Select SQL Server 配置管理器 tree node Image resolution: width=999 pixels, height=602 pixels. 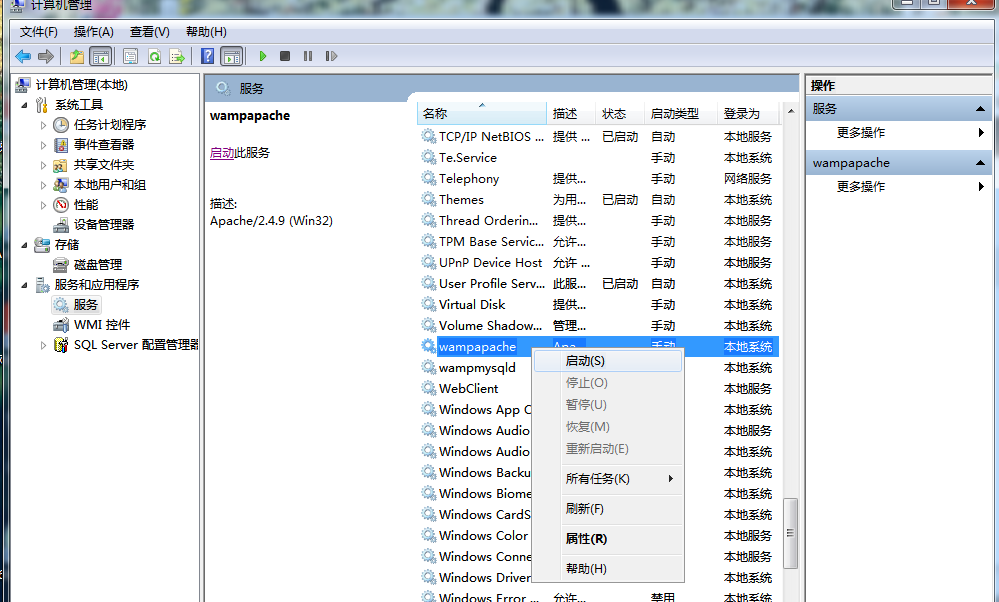(136, 345)
